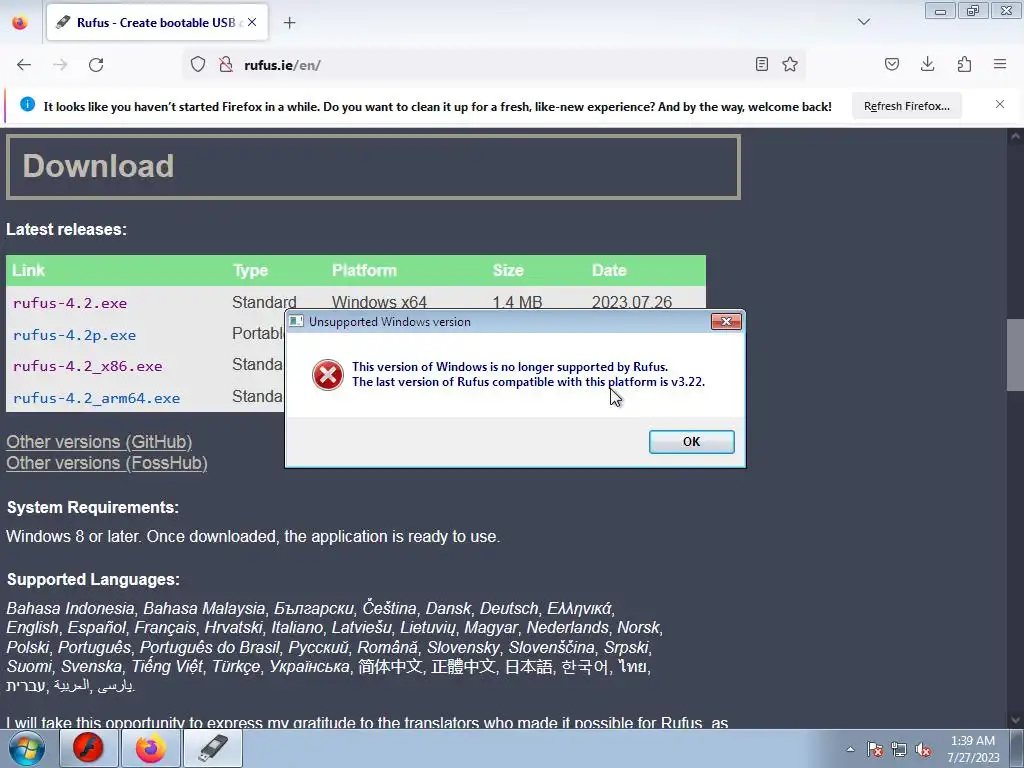The width and height of the screenshot is (1024, 768).
Task: Click the 2023.07.26 date cell
Action: 632,302
